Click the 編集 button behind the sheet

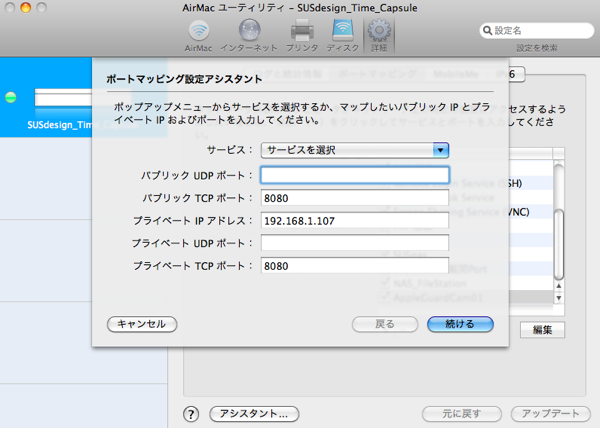pos(542,330)
